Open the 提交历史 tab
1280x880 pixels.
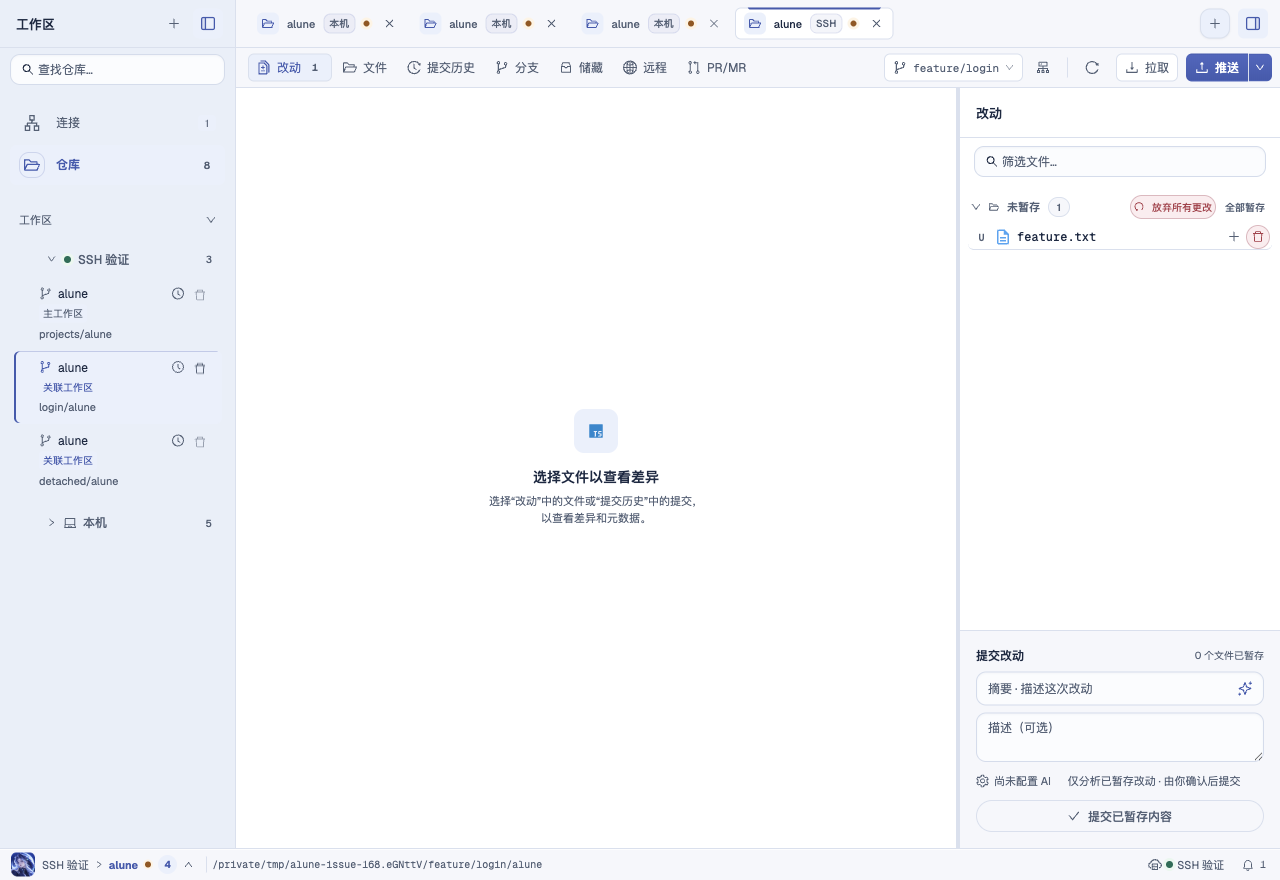[x=441, y=68]
